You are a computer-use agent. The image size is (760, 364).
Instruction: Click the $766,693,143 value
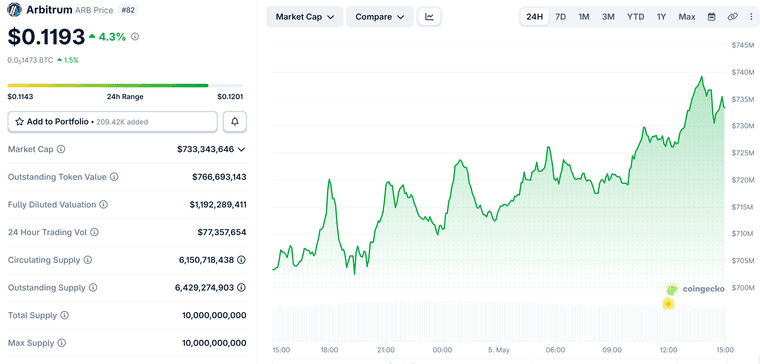219,177
